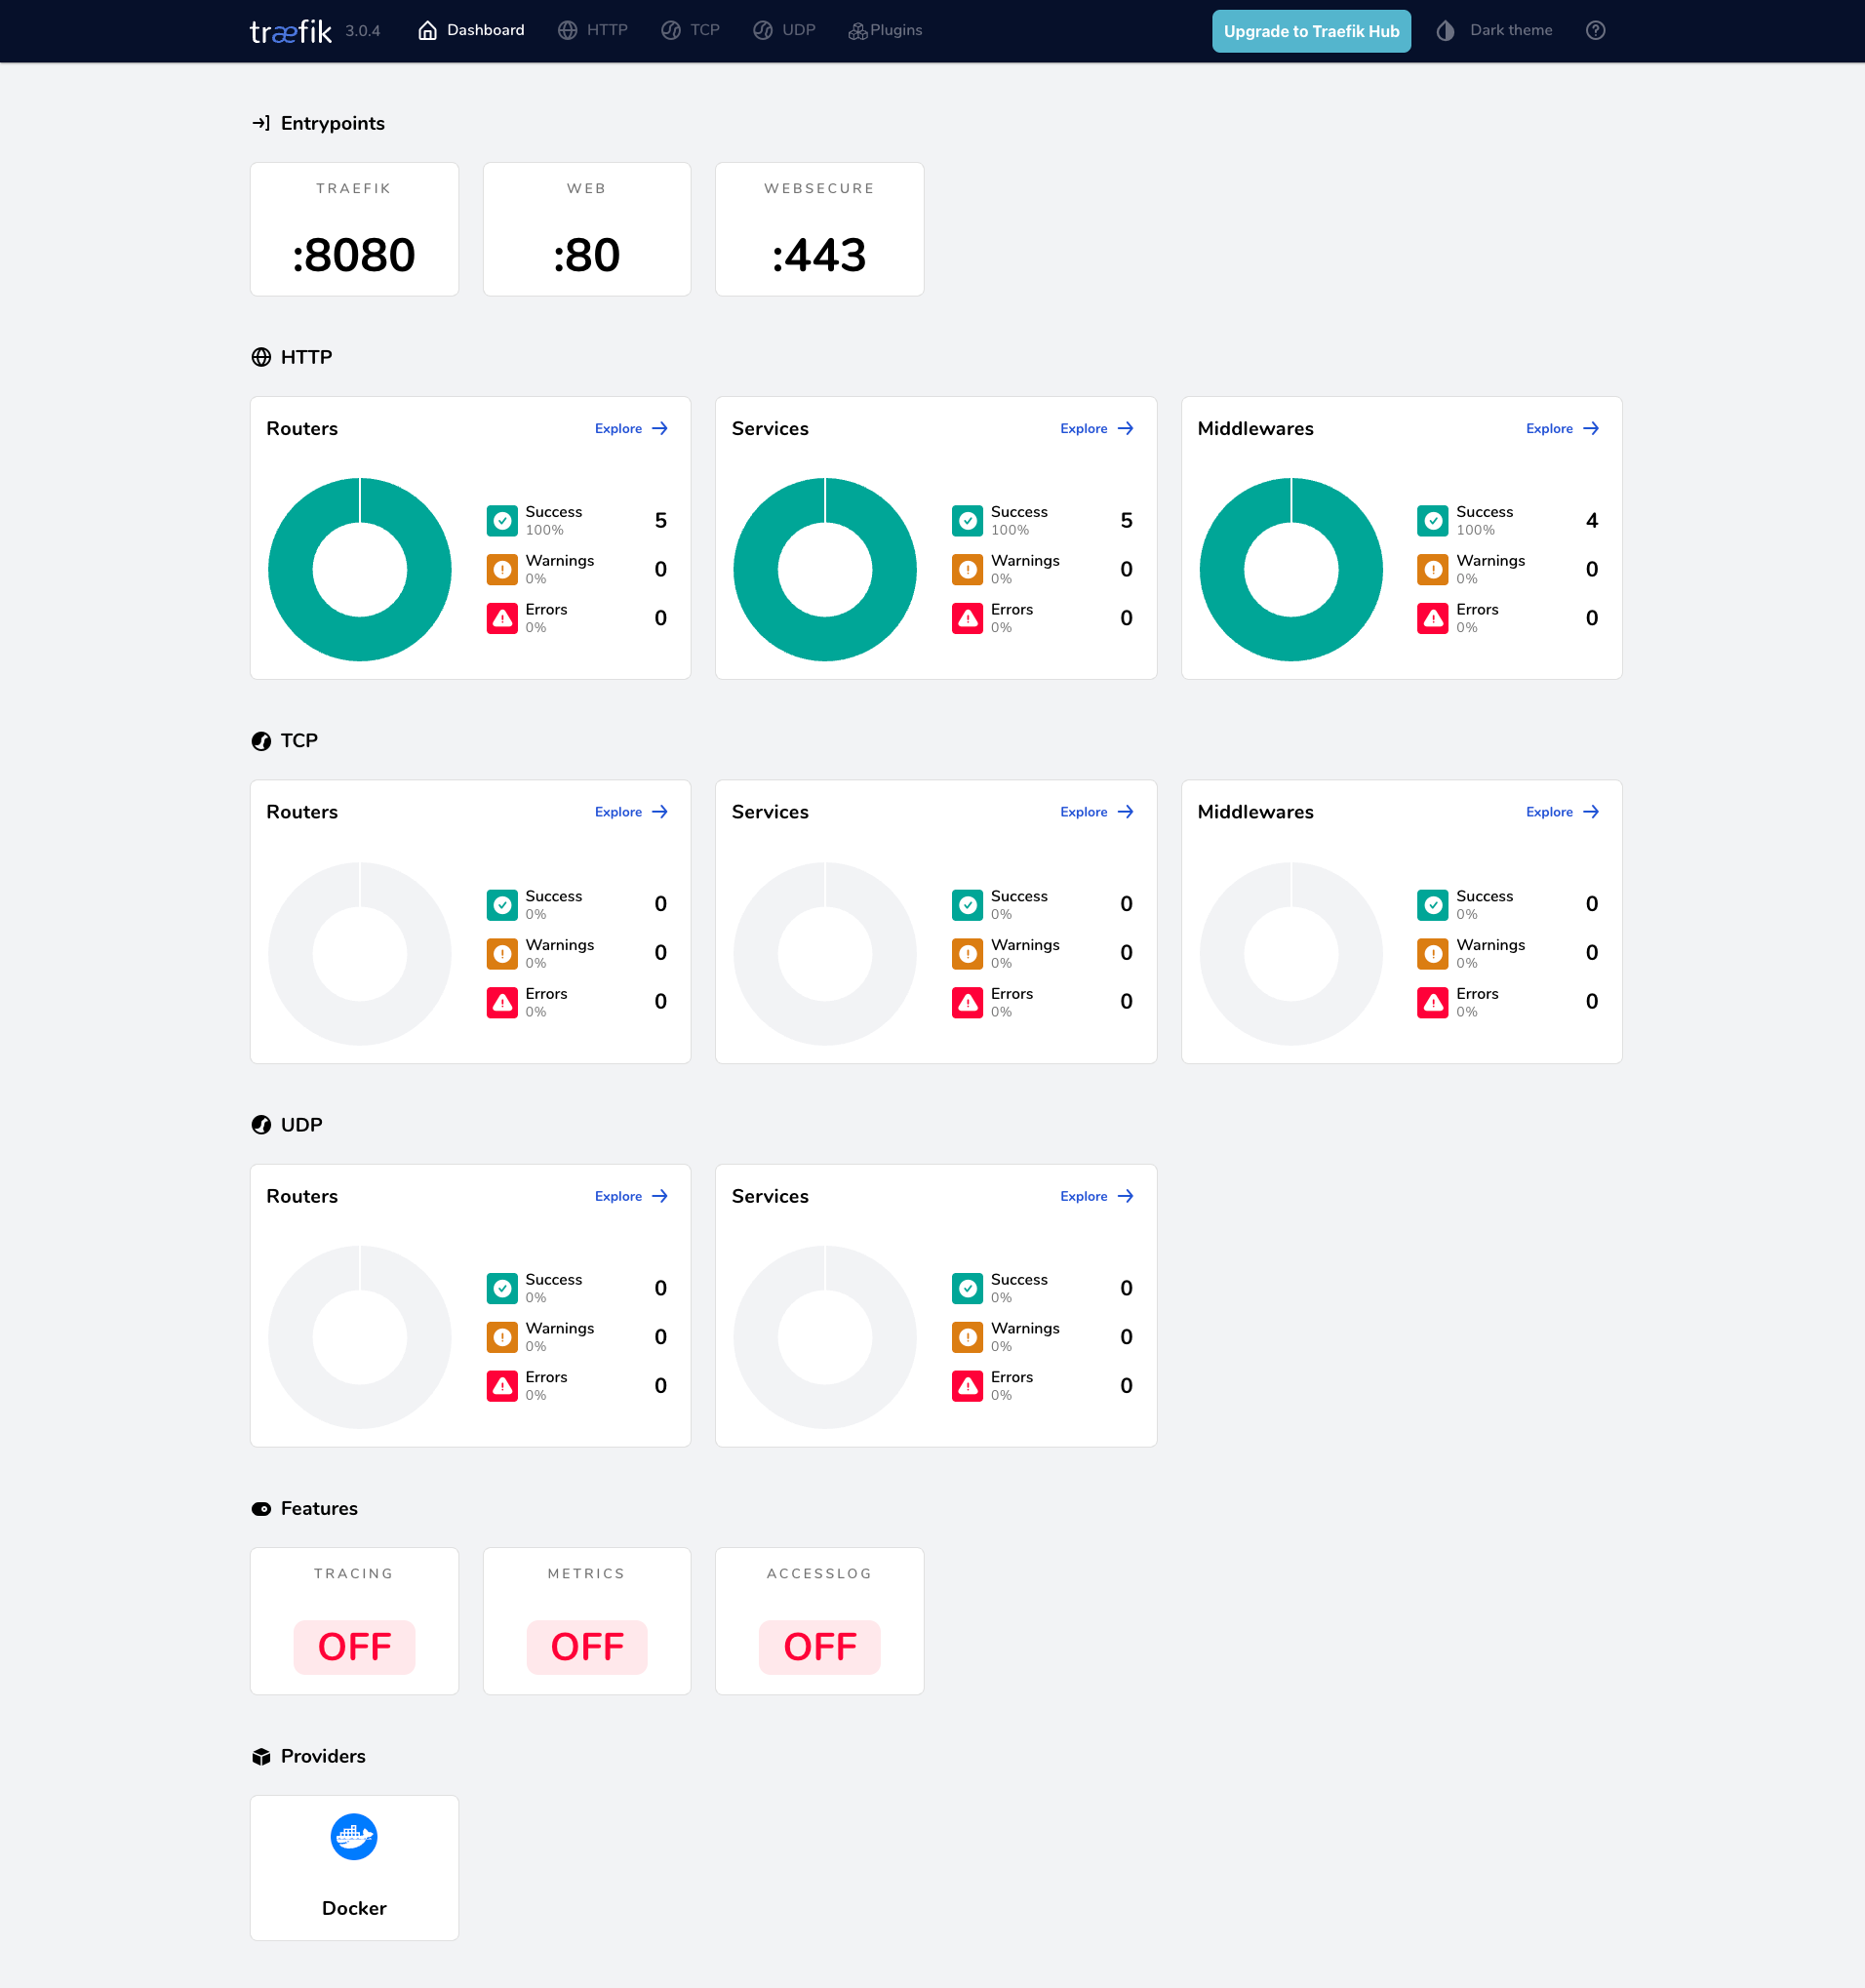This screenshot has width=1865, height=1988.
Task: Click the ACCESSLOG OFF indicator
Action: coord(819,1646)
